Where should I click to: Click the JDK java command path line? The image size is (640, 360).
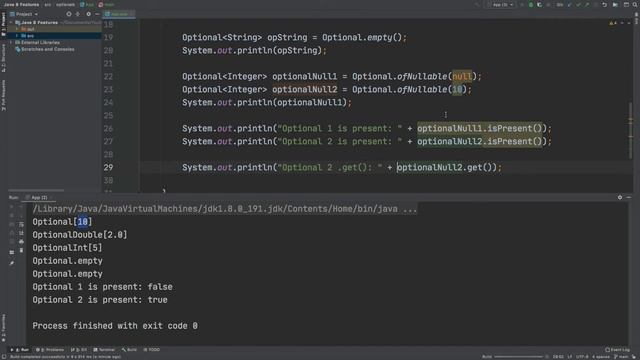tap(224, 209)
